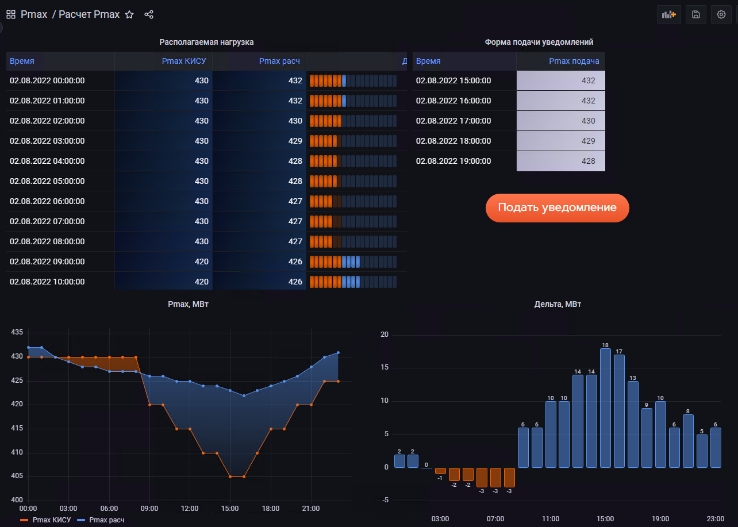This screenshot has height=527, width=738.
Task: Select Pmax подача field for 02.08.2022 15:00:00
Action: click(560, 80)
